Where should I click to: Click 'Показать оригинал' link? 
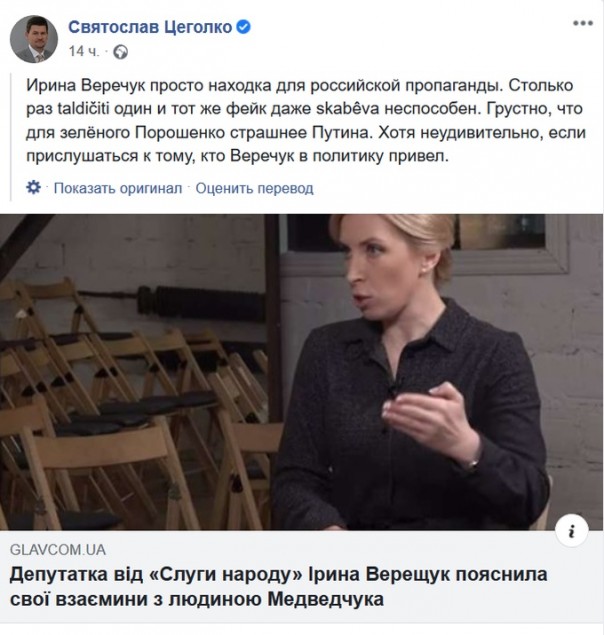(x=118, y=188)
